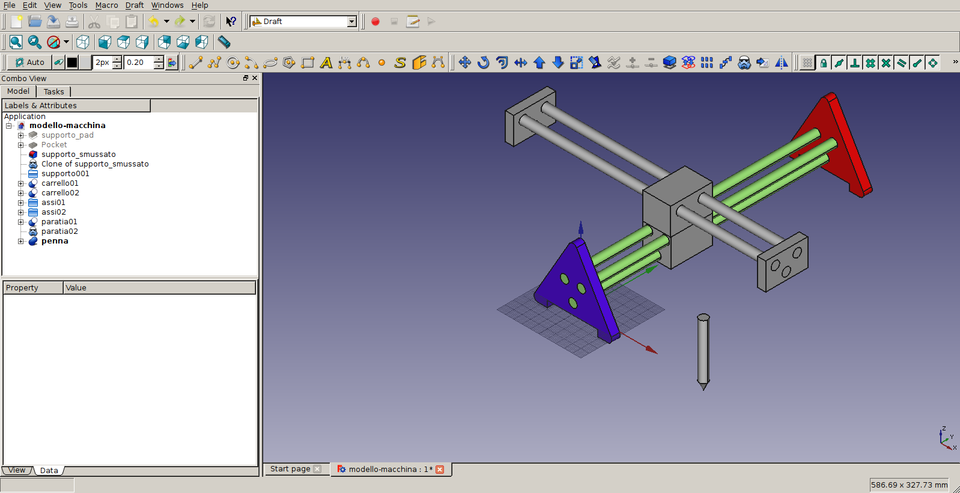
Task: Collapse the modello-macchina document tree
Action: point(9,126)
